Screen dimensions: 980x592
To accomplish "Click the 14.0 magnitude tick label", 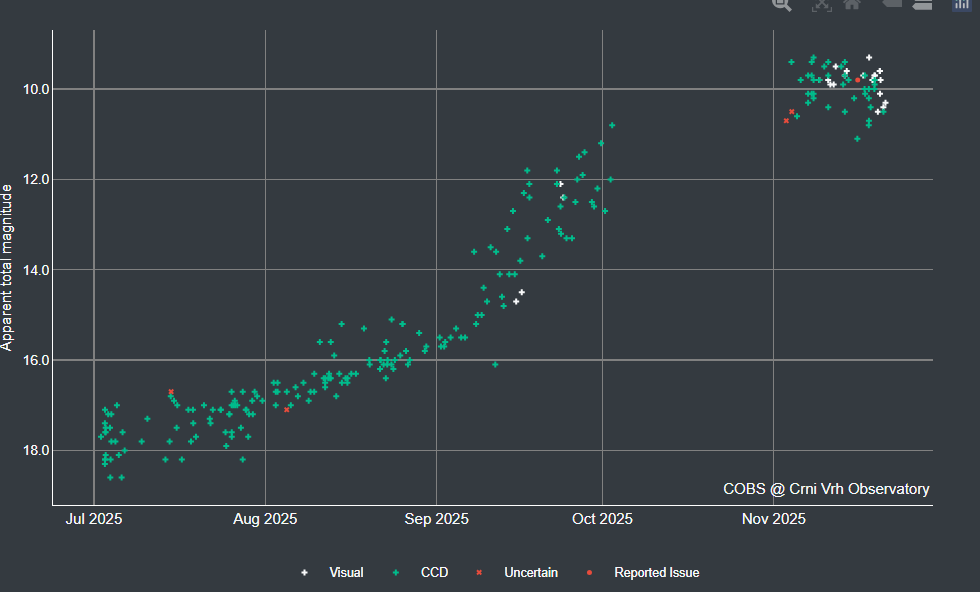I will pos(36,270).
